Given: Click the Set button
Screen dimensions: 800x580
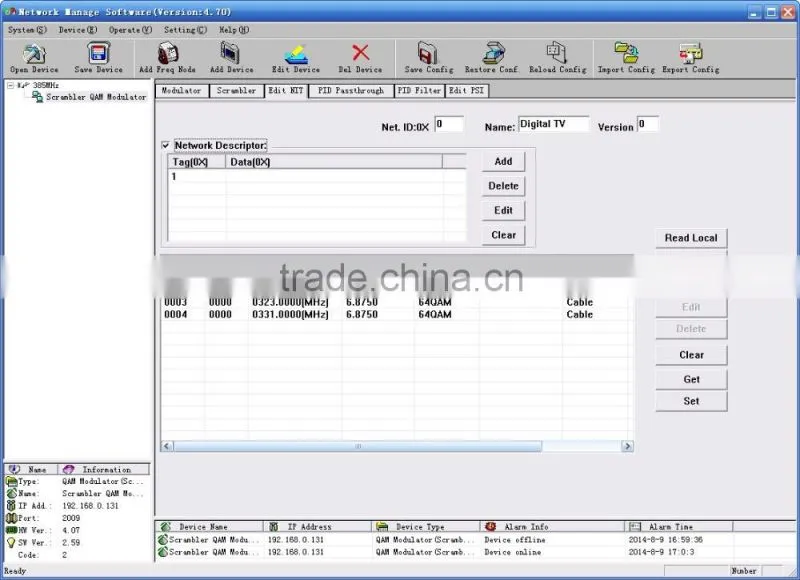Looking at the screenshot, I should [x=691, y=401].
